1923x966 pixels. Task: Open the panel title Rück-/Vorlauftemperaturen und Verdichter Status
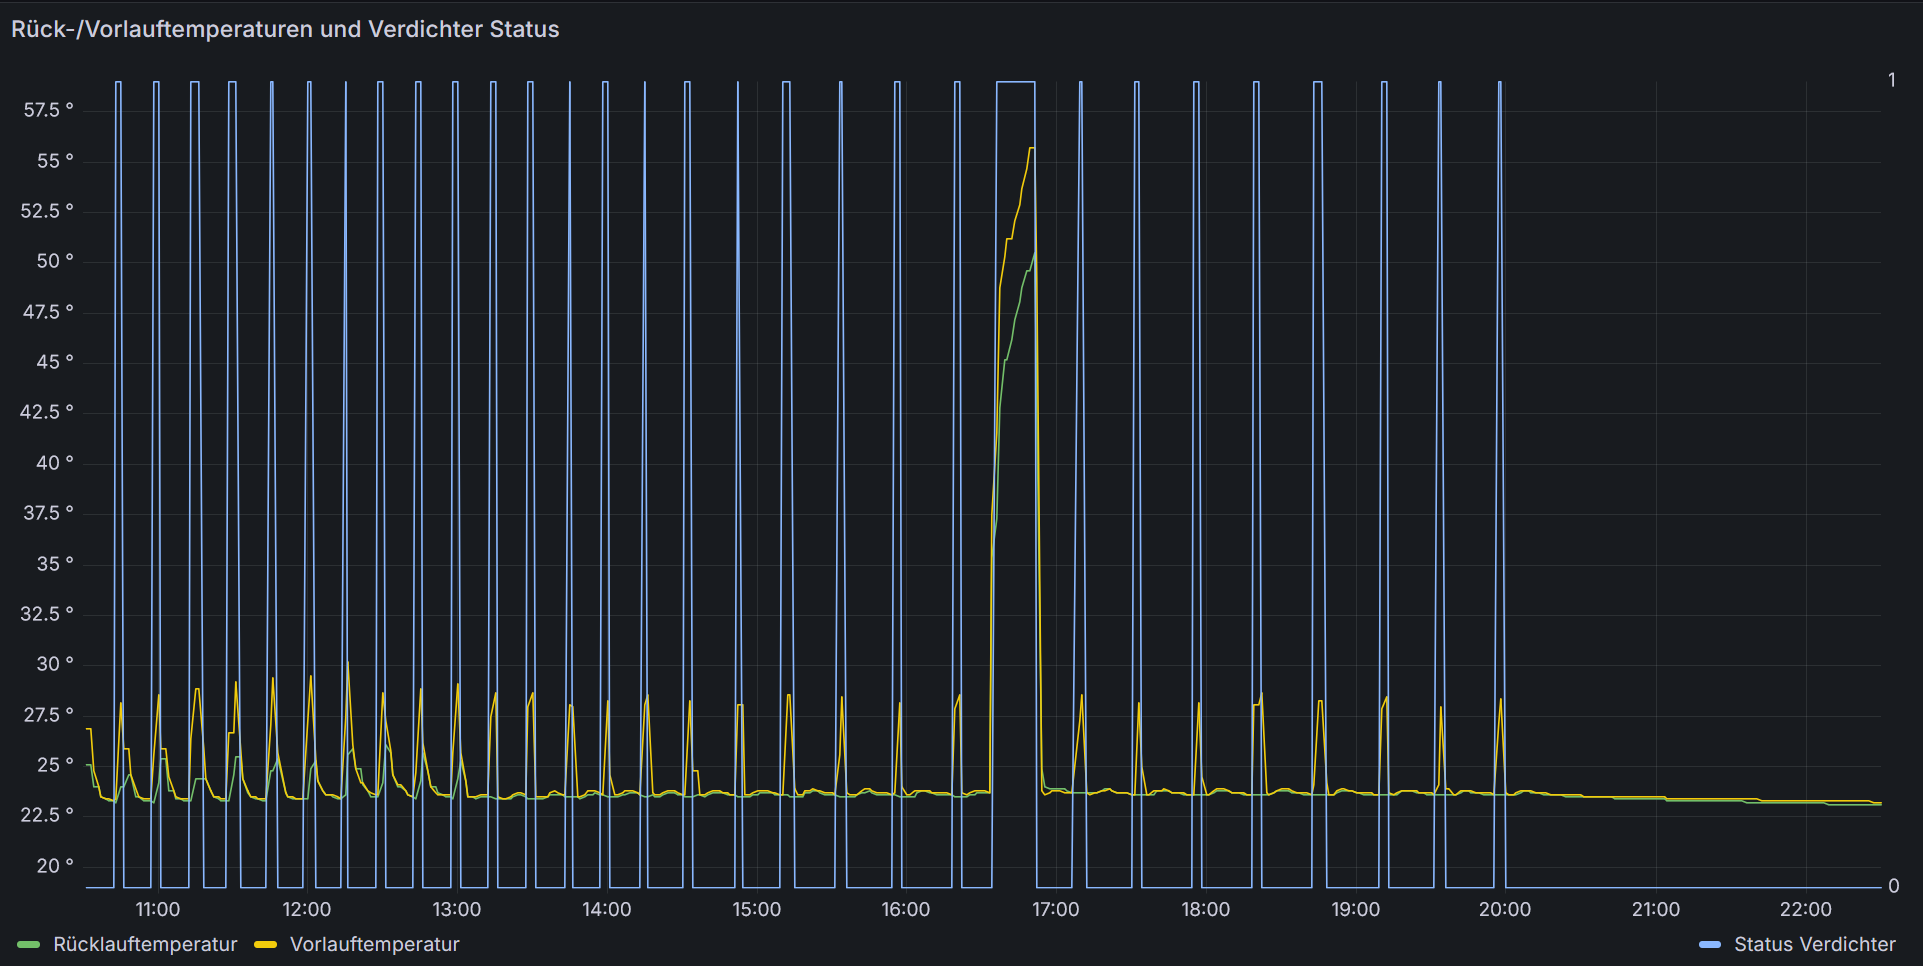coord(285,29)
